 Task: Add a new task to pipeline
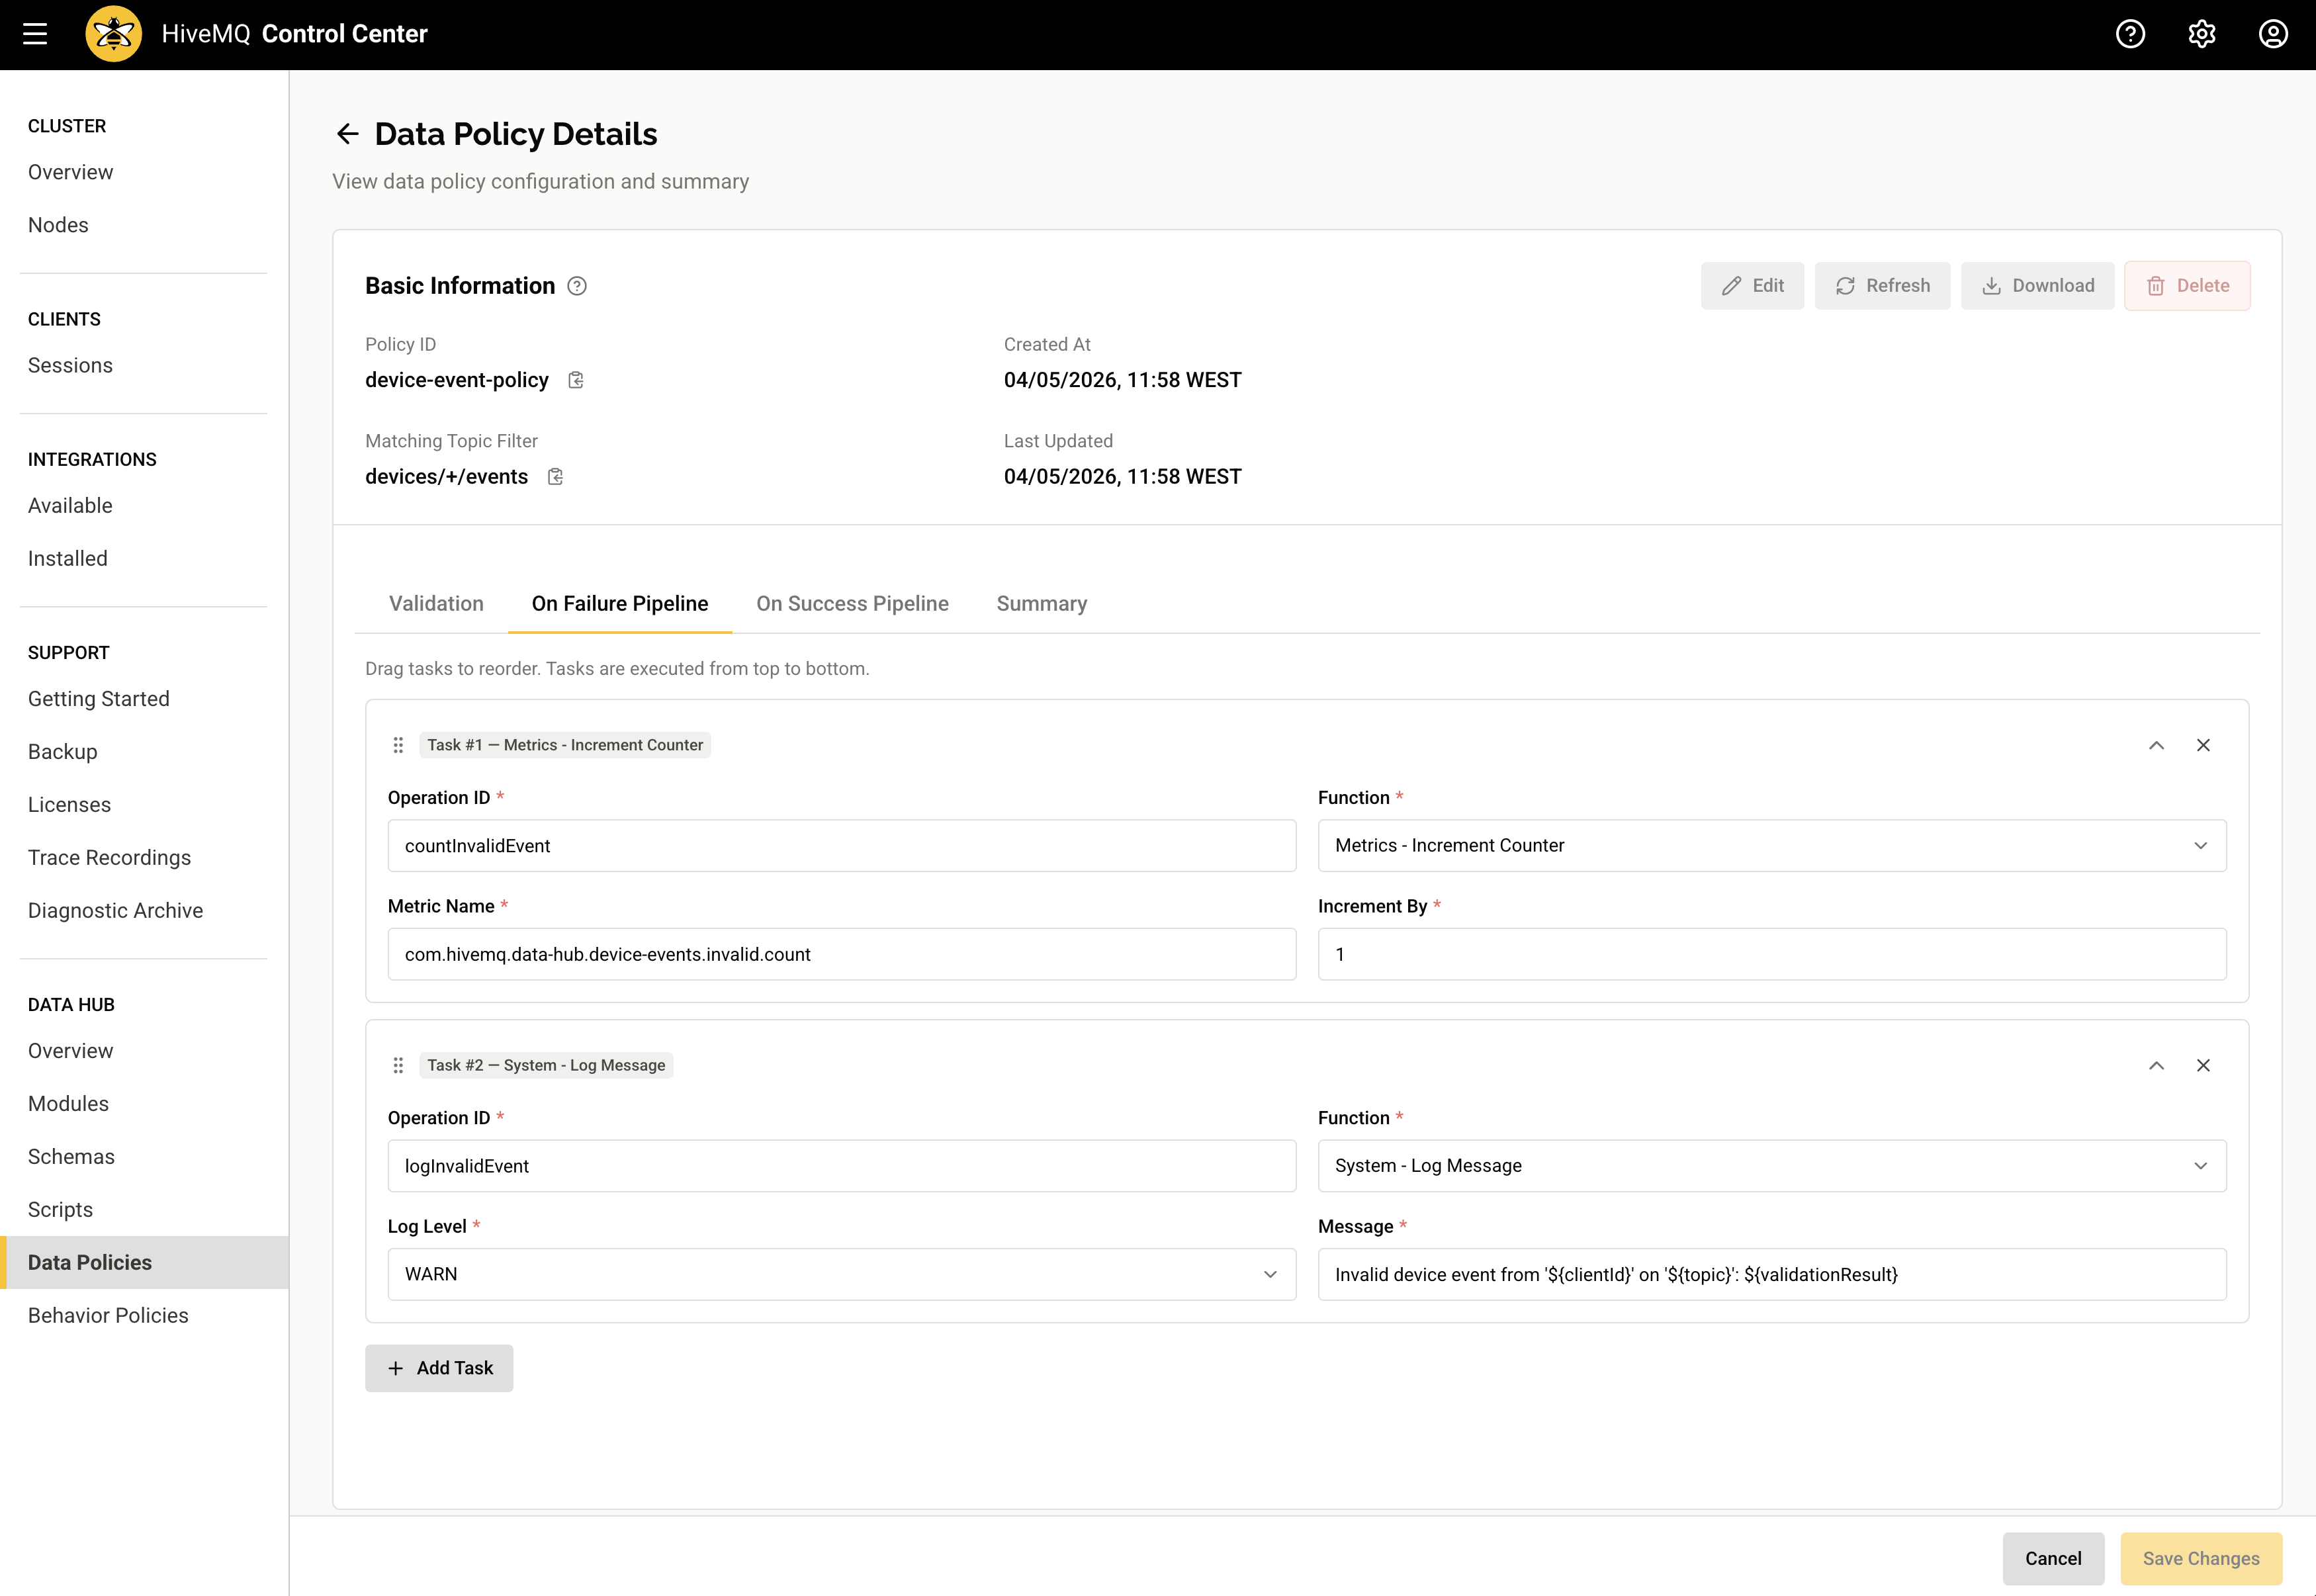click(x=439, y=1368)
